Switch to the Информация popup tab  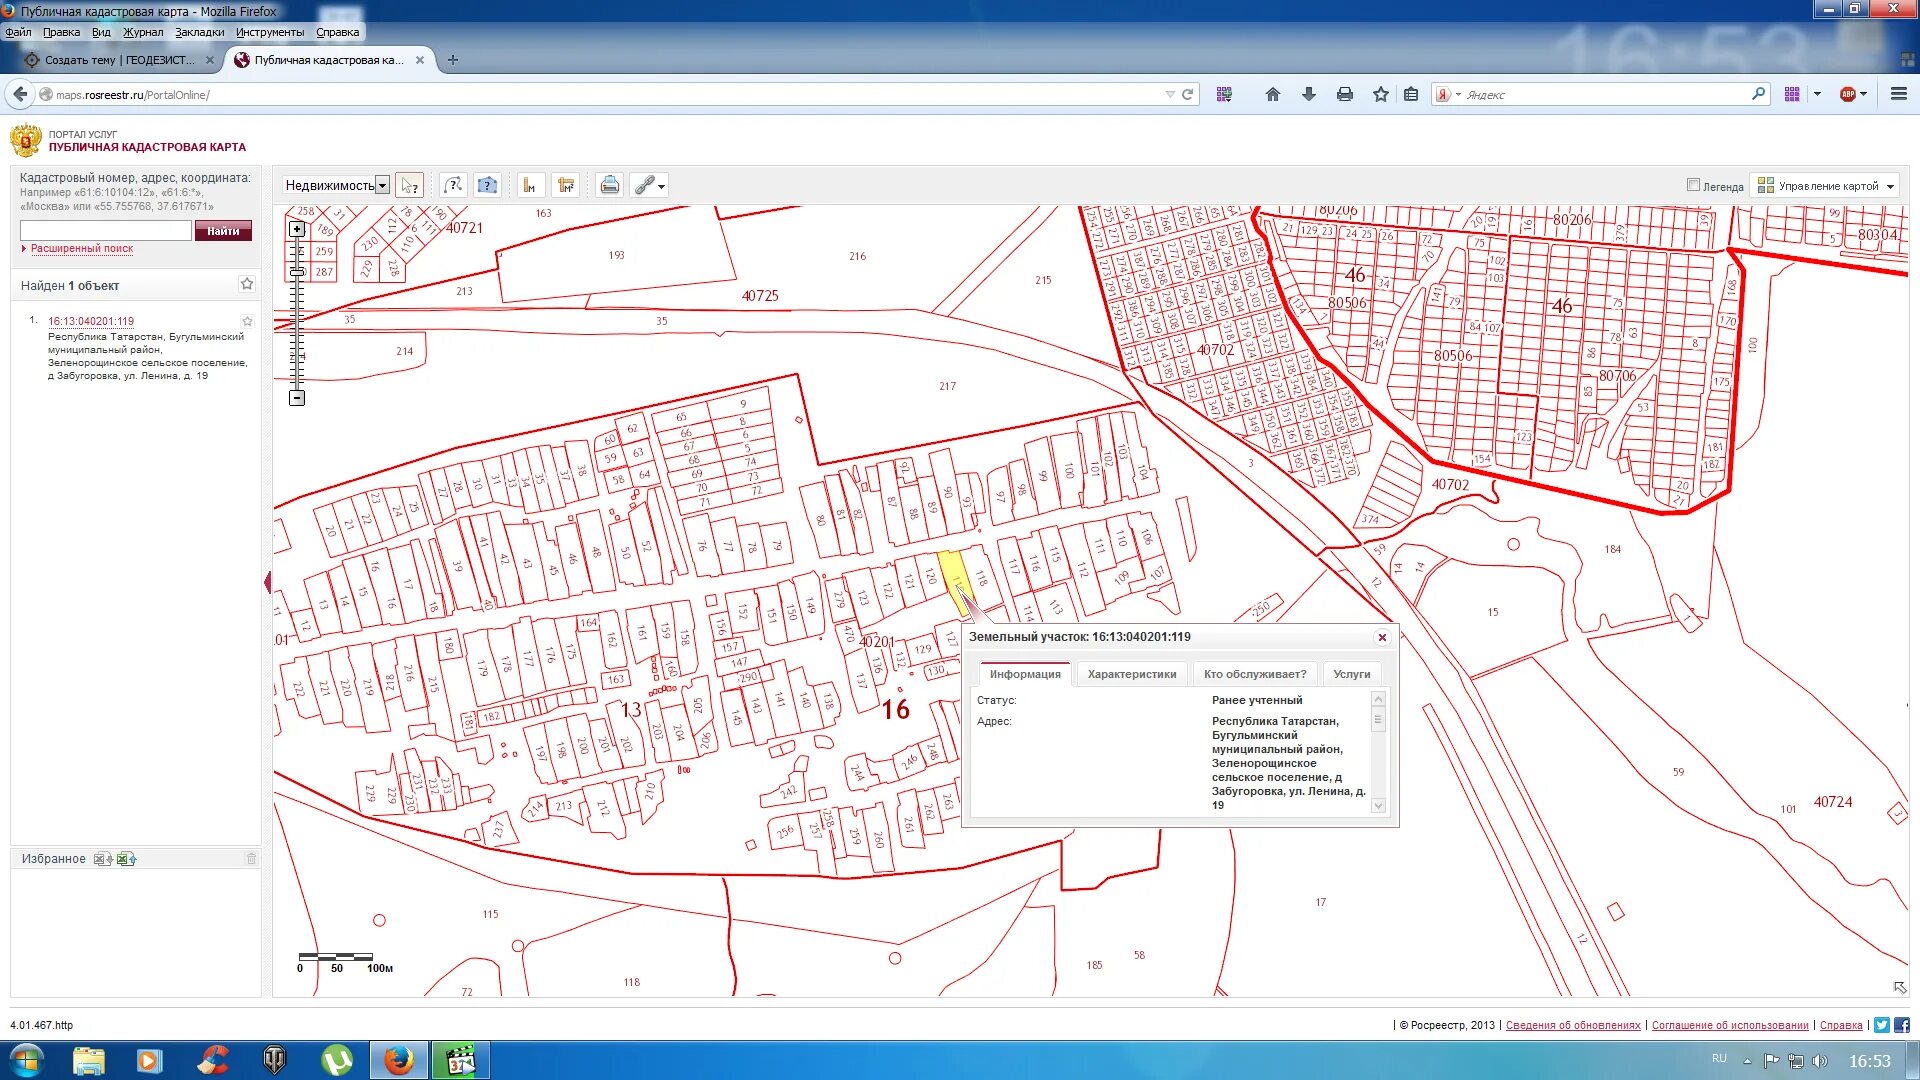pos(1025,674)
